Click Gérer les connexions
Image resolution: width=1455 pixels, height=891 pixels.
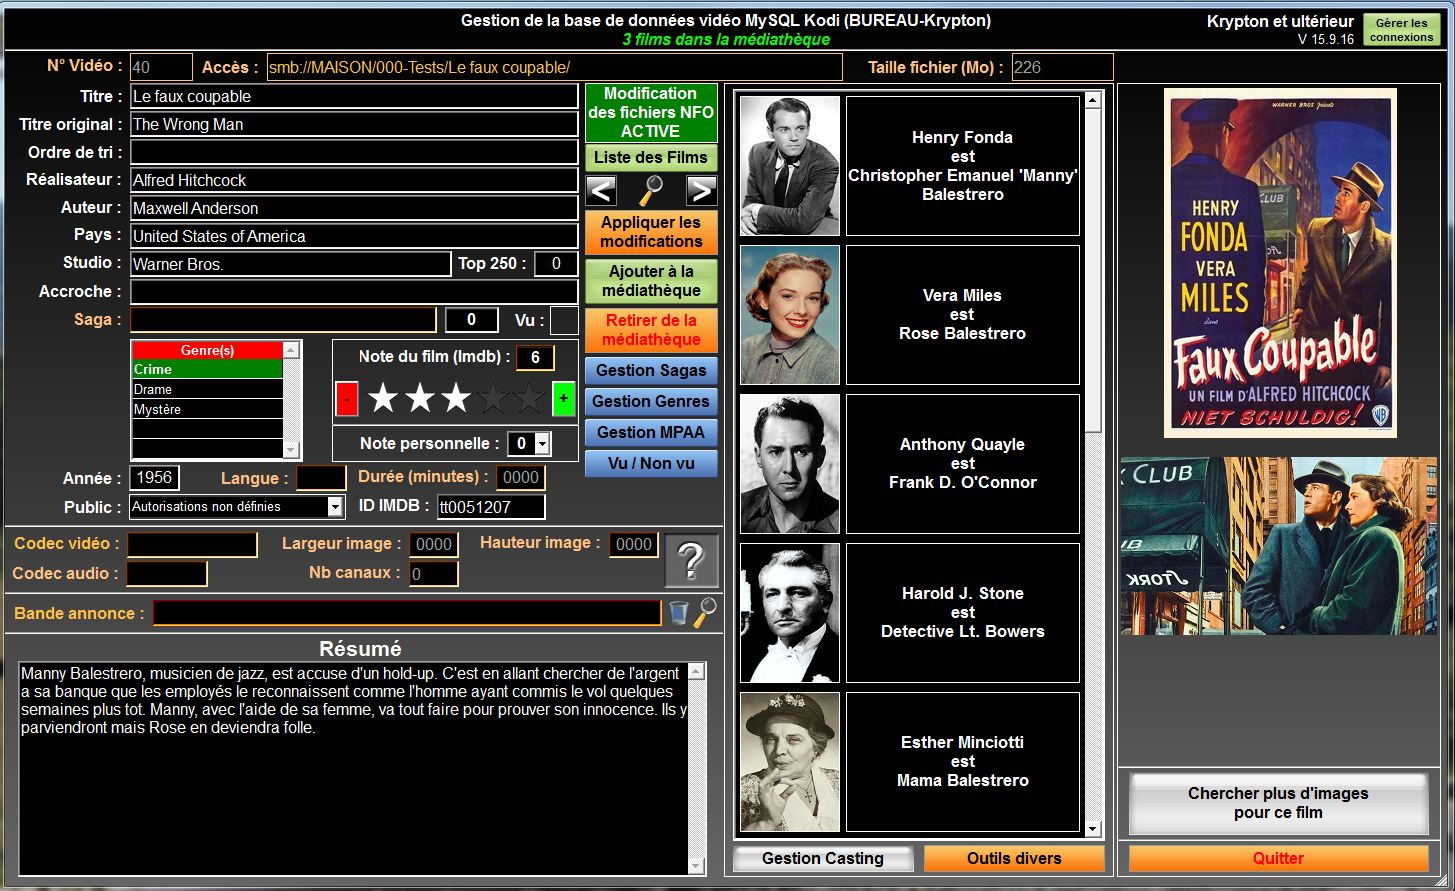click(1401, 30)
